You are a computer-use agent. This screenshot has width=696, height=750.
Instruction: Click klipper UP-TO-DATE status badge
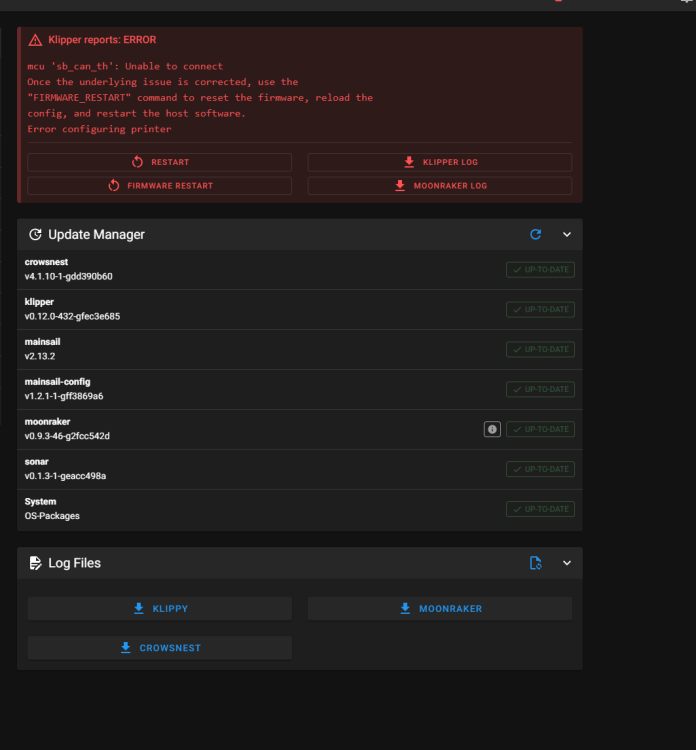(x=541, y=309)
